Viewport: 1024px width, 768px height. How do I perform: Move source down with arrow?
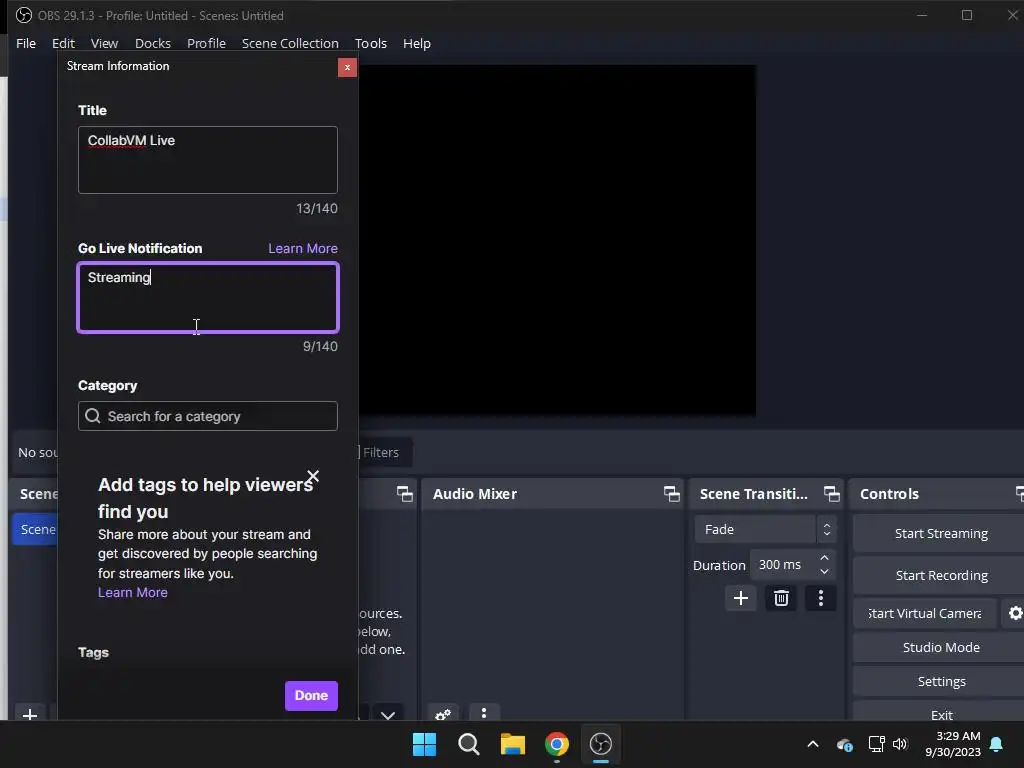coord(388,714)
